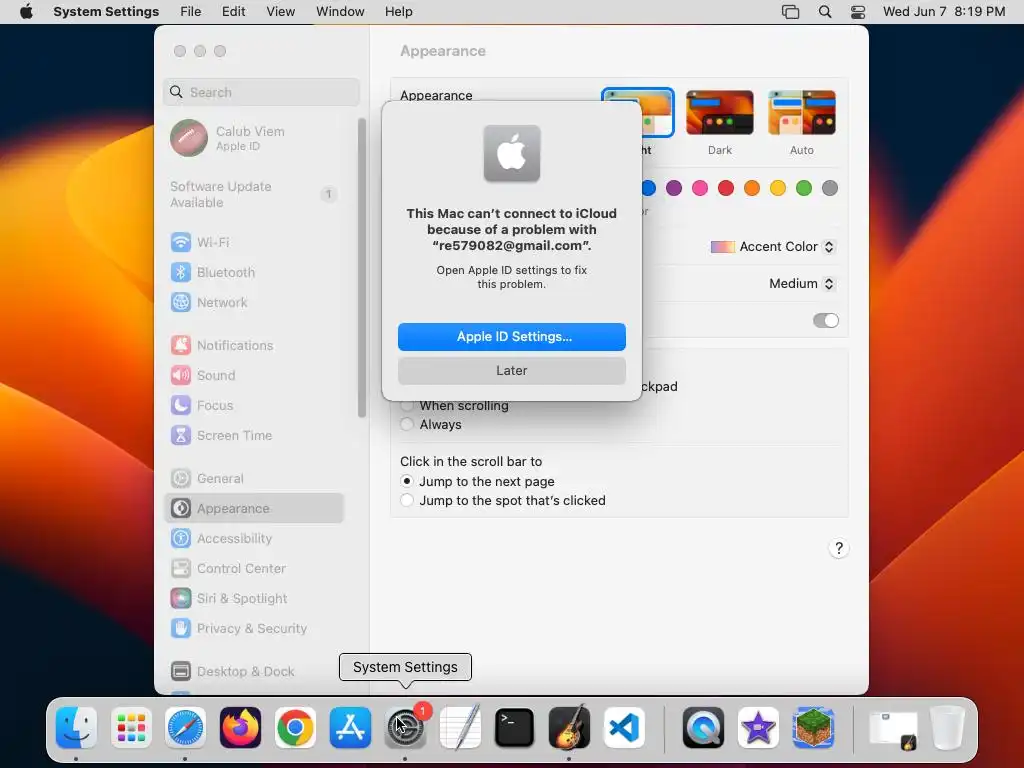Open Control Center in menu bar
The image size is (1024, 768).
click(858, 12)
